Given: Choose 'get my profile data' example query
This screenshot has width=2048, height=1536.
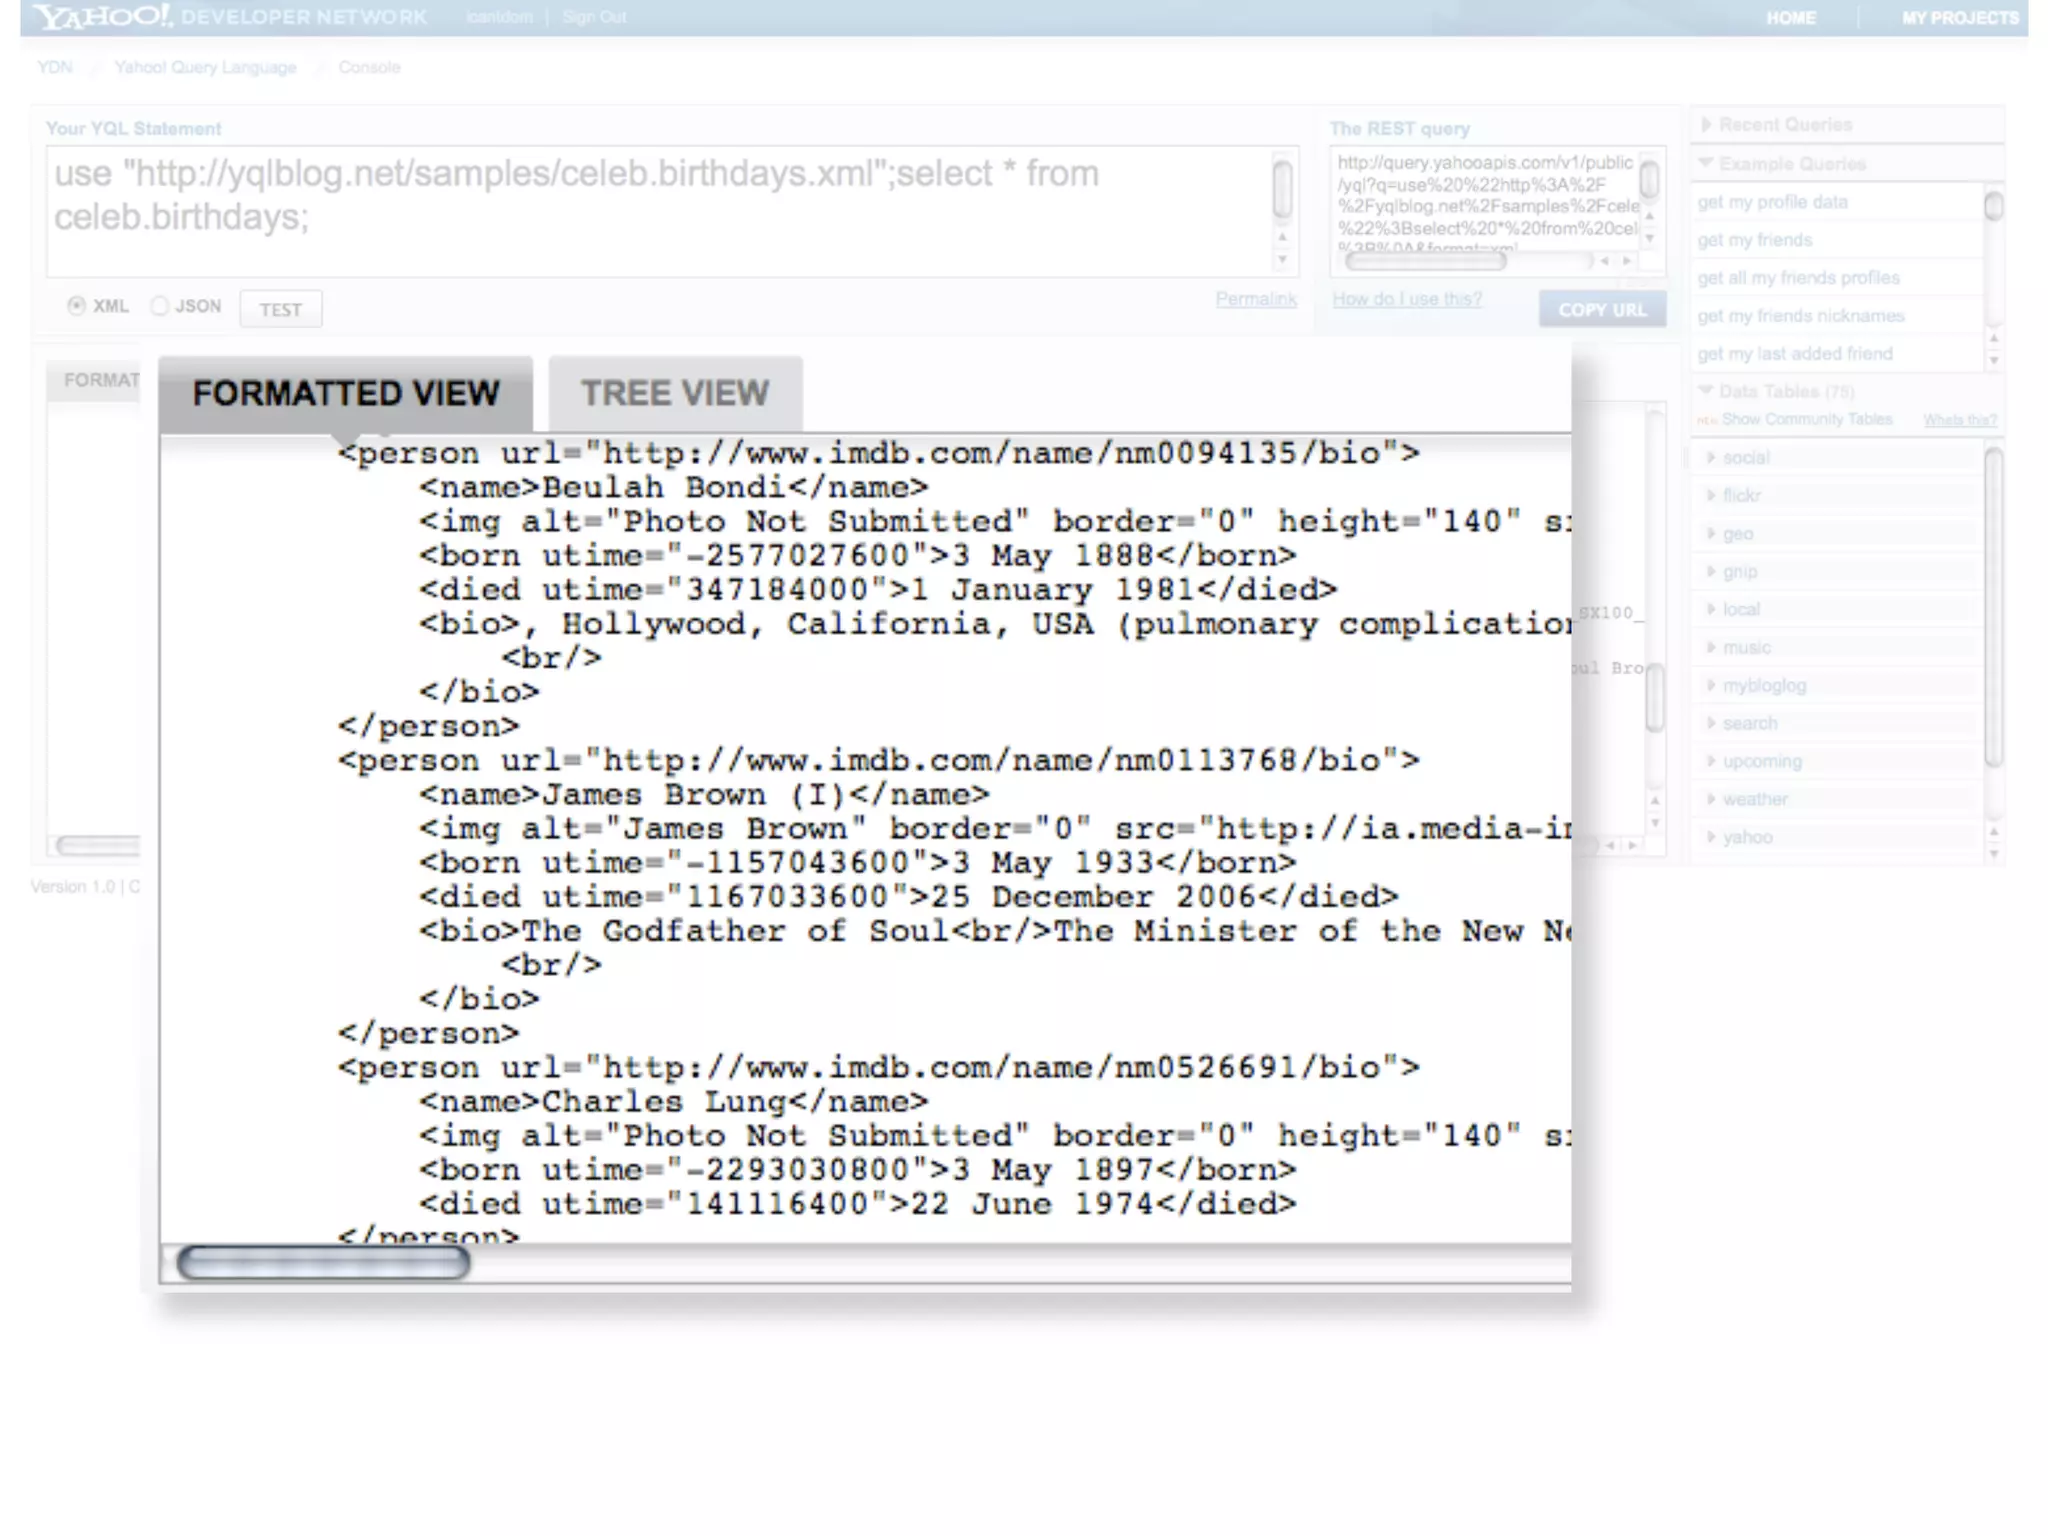Looking at the screenshot, I should 1772,202.
